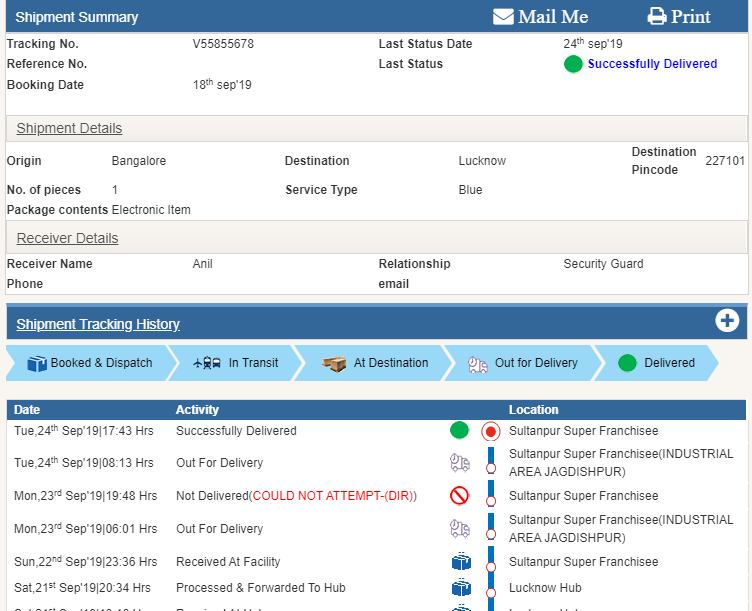
Task: Click the Shipment Tracking History link
Action: 98,324
